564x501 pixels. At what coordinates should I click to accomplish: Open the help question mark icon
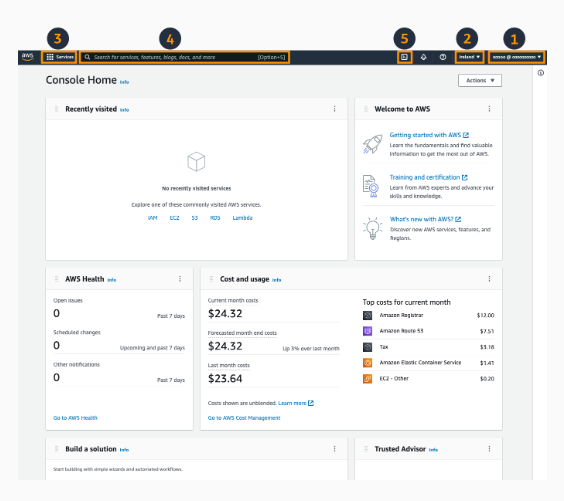coord(443,57)
